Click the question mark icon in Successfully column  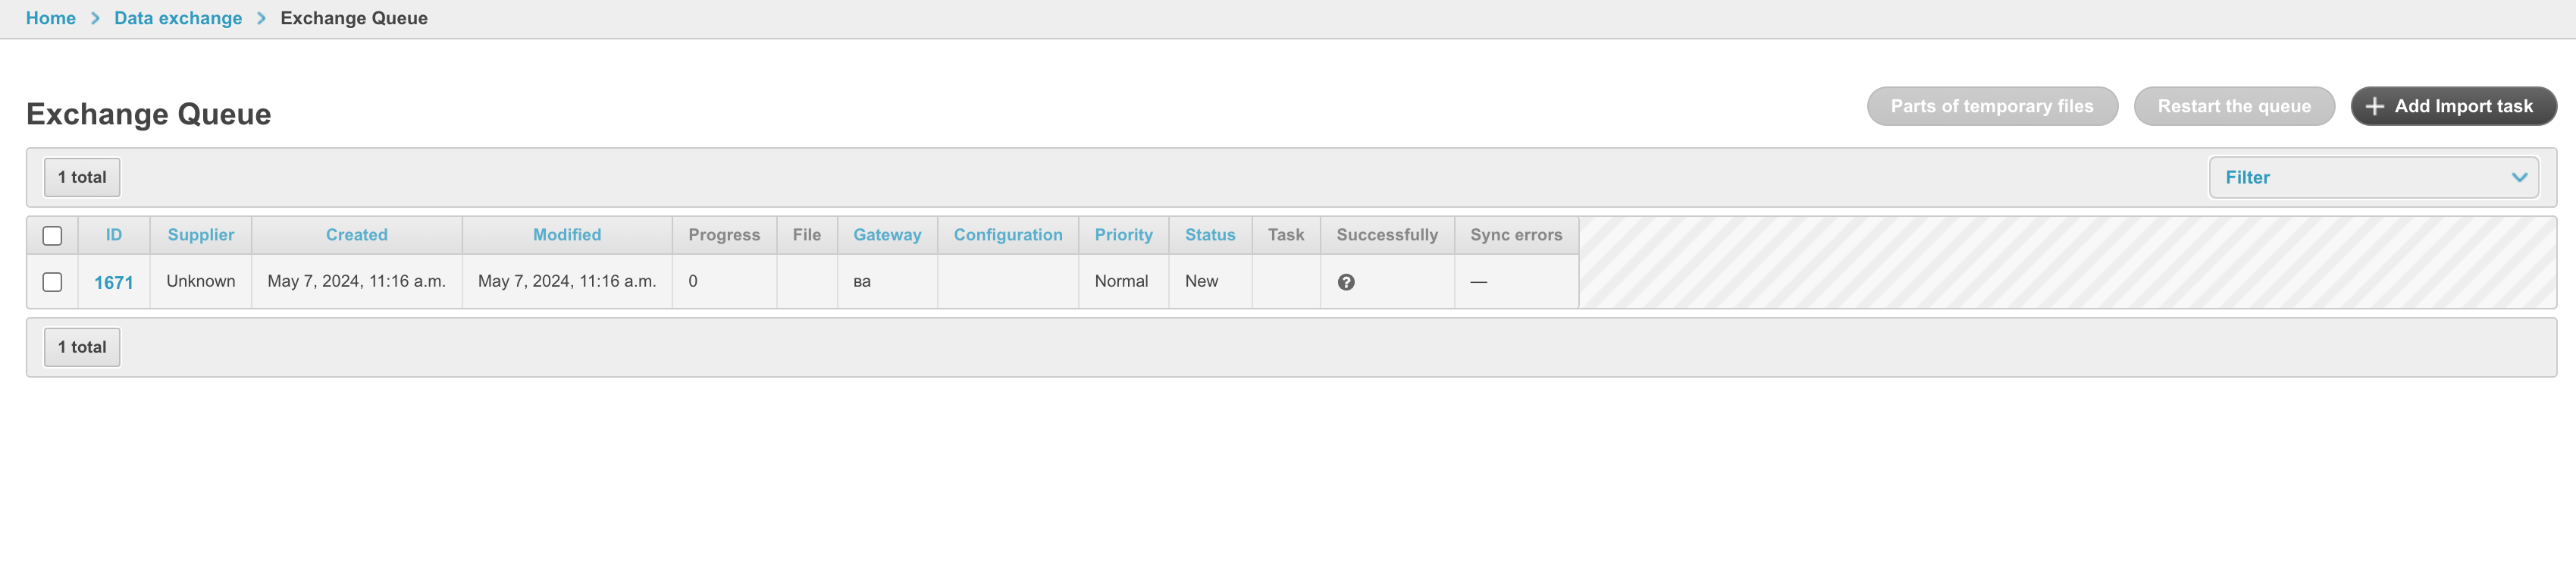(1346, 282)
